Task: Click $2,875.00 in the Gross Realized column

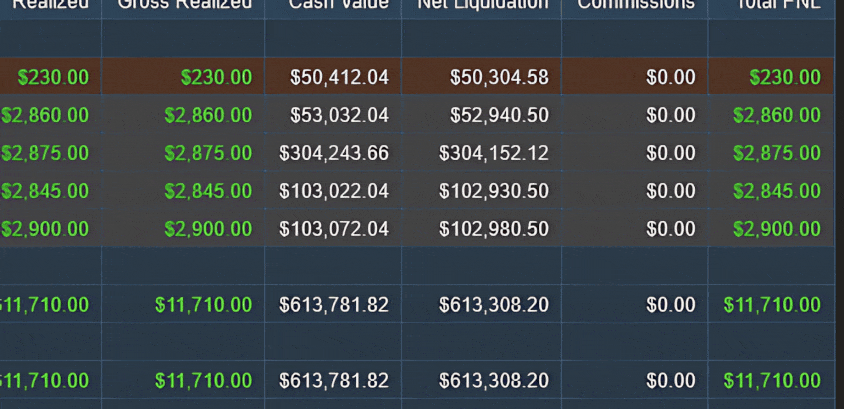Action: [x=208, y=153]
